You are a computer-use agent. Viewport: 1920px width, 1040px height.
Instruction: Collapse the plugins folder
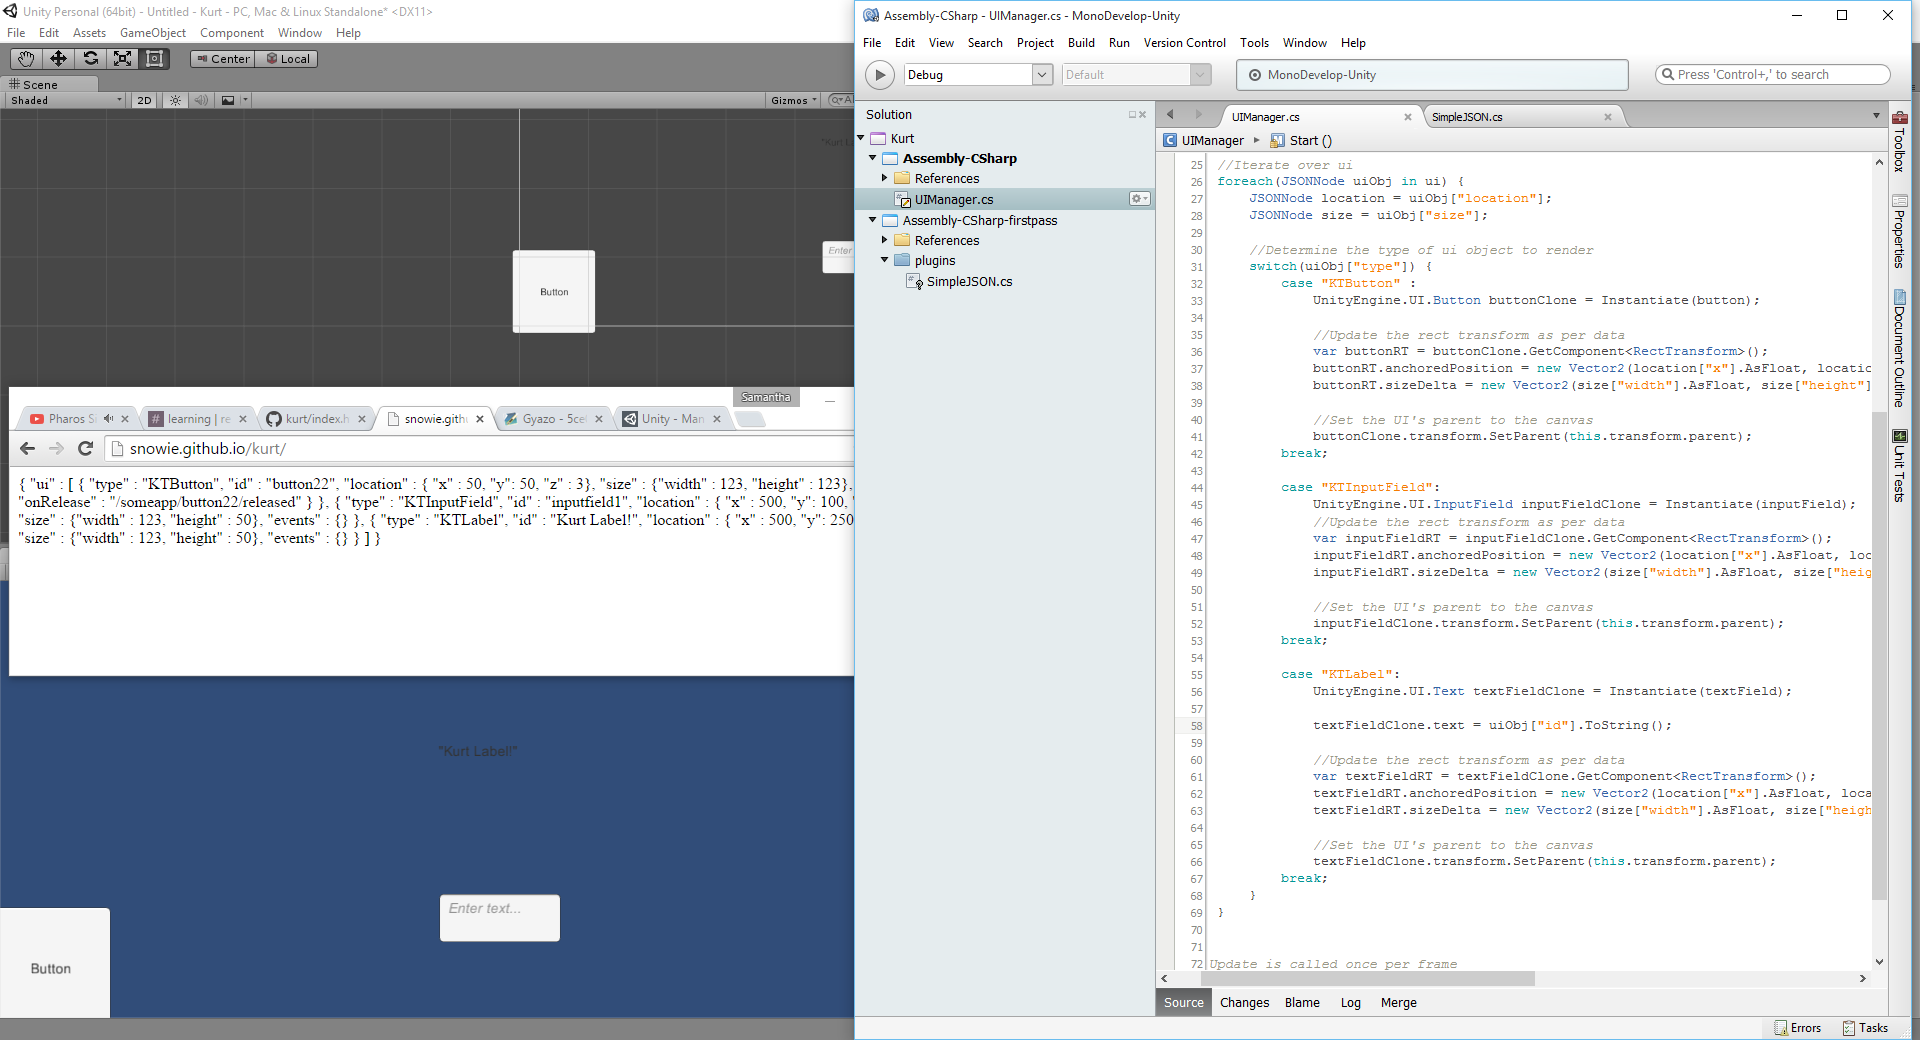click(x=885, y=261)
